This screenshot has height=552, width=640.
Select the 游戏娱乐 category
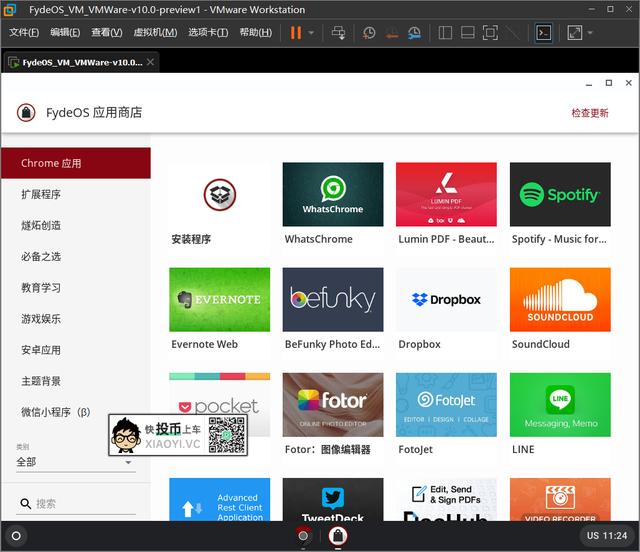pyautogui.click(x=76, y=318)
